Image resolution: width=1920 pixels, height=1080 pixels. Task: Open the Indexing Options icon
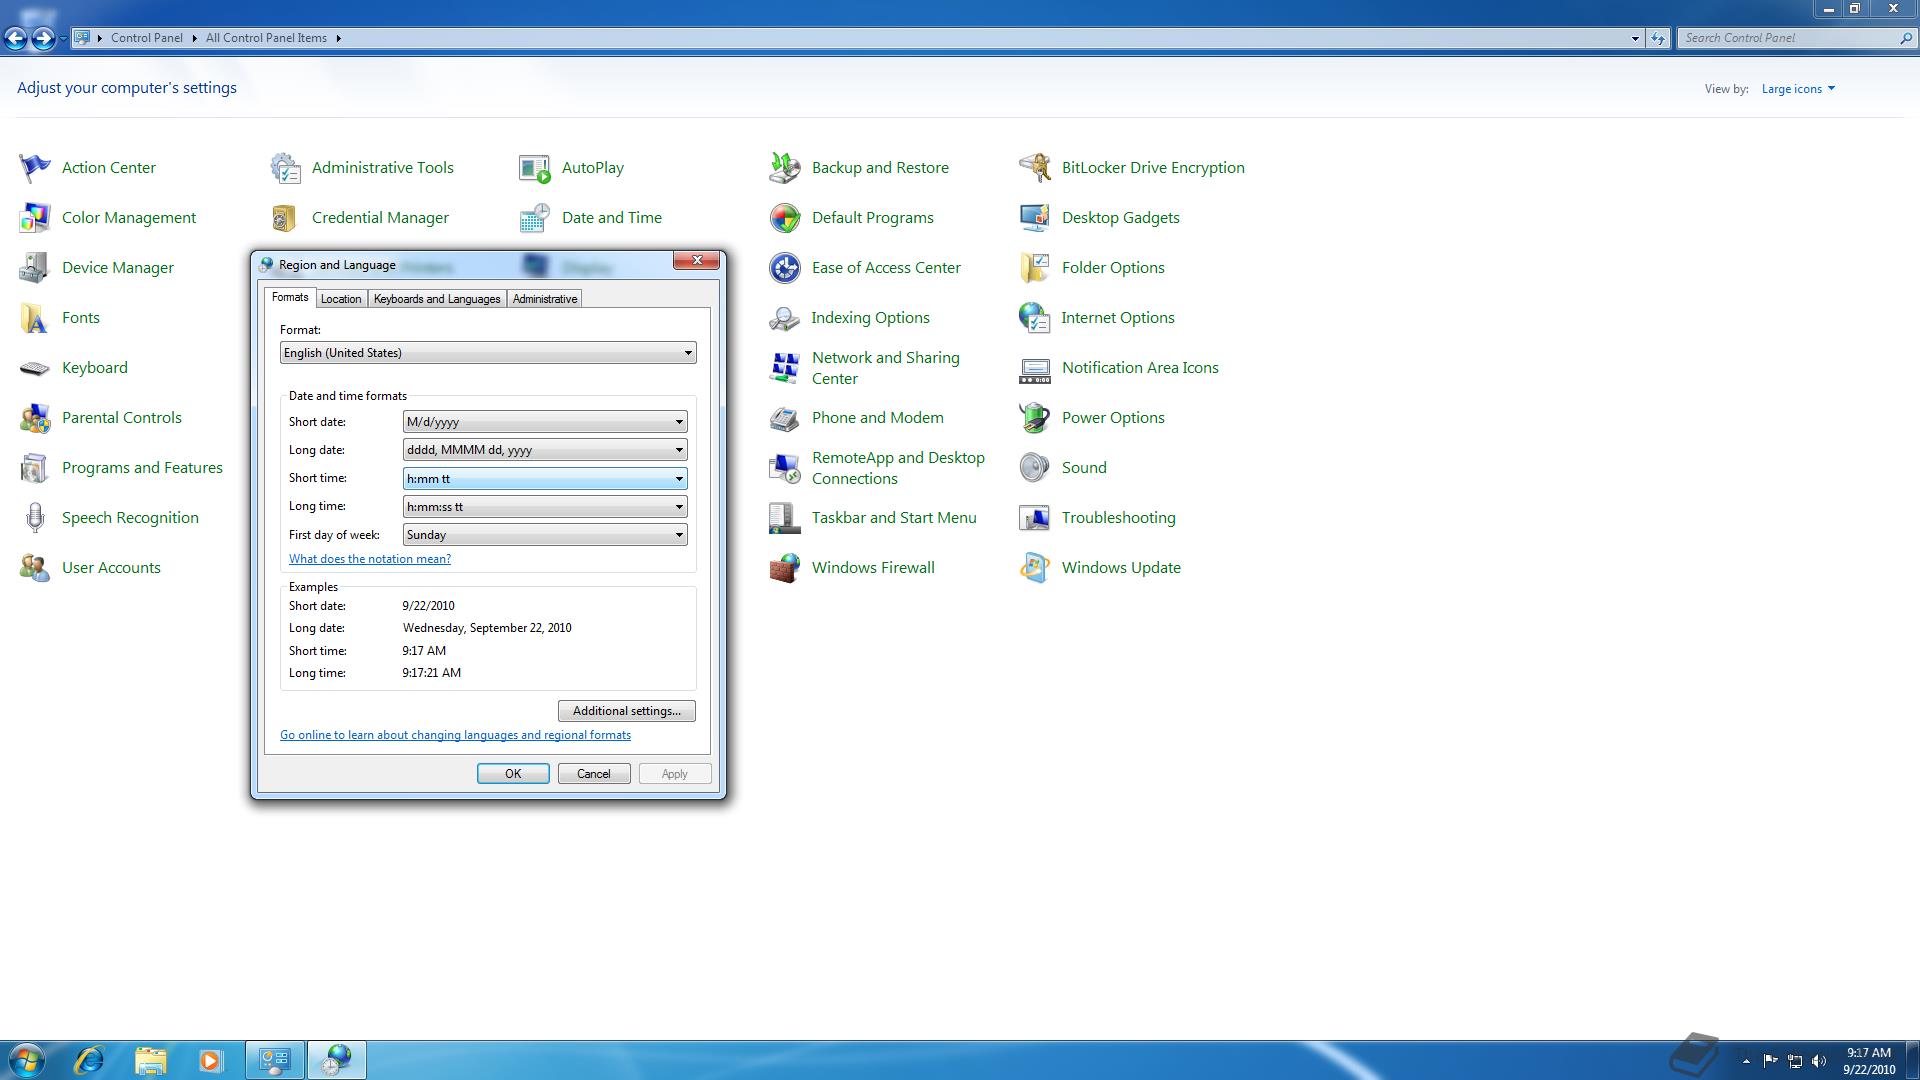785,318
